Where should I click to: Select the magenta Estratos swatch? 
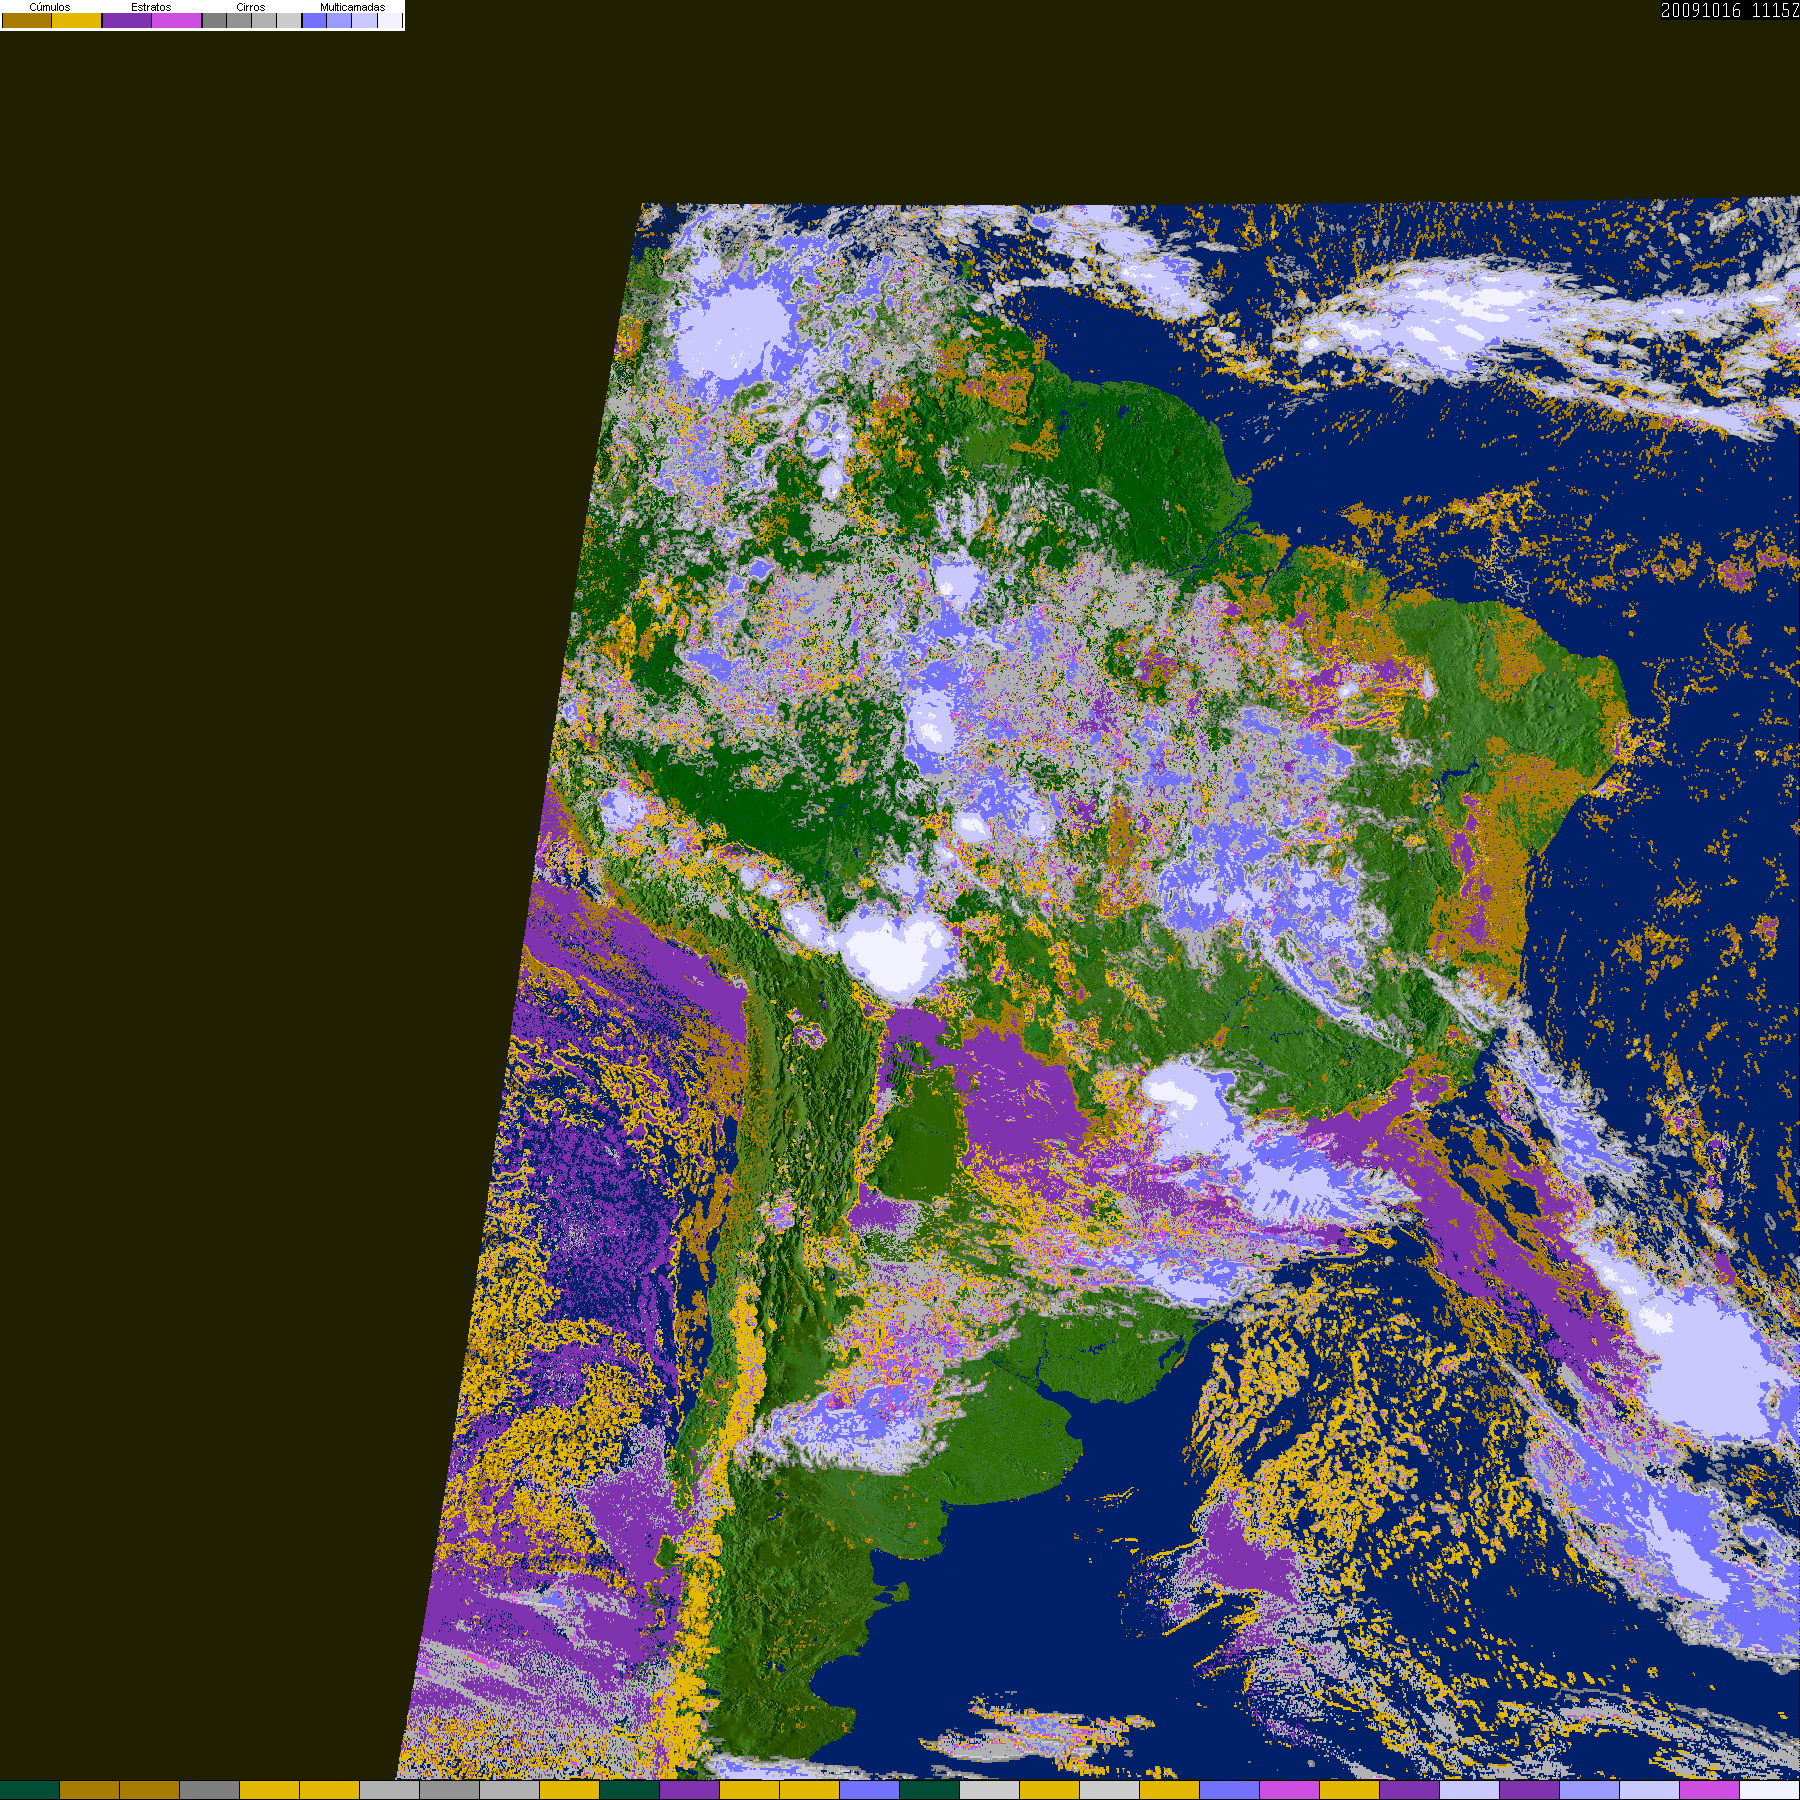176,20
